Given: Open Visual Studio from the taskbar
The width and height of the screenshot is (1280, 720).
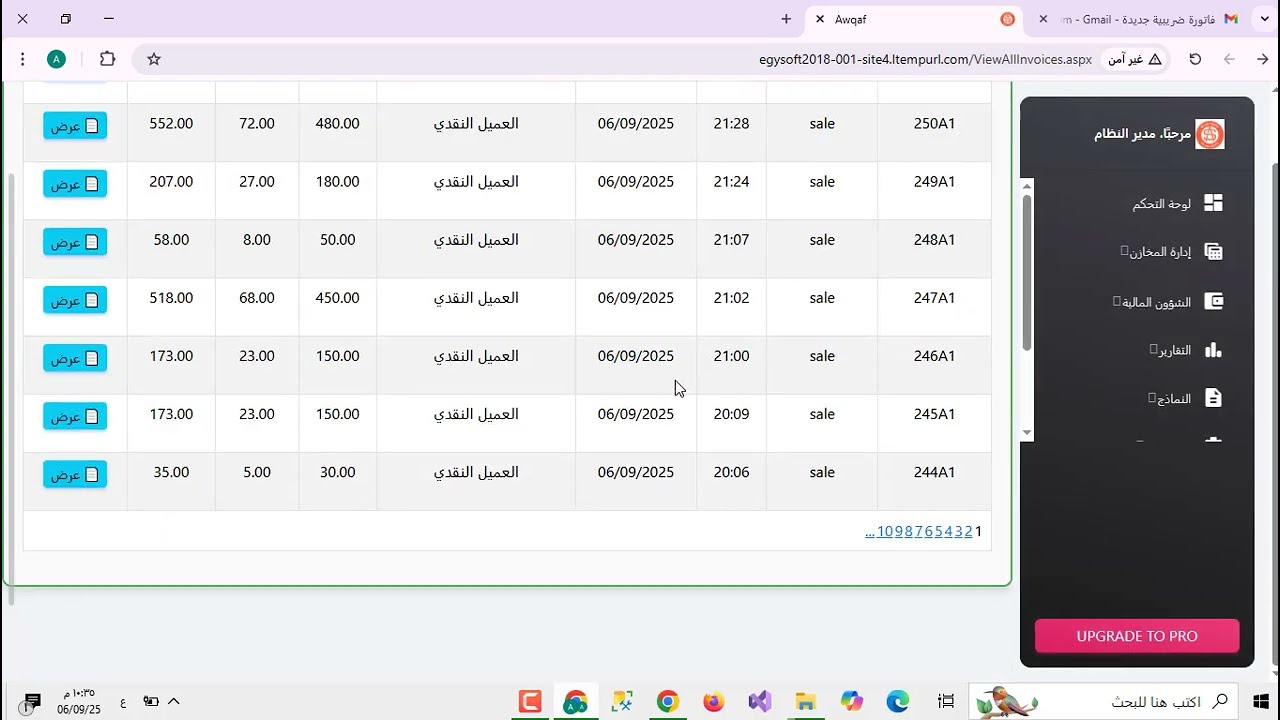Looking at the screenshot, I should pyautogui.click(x=760, y=702).
